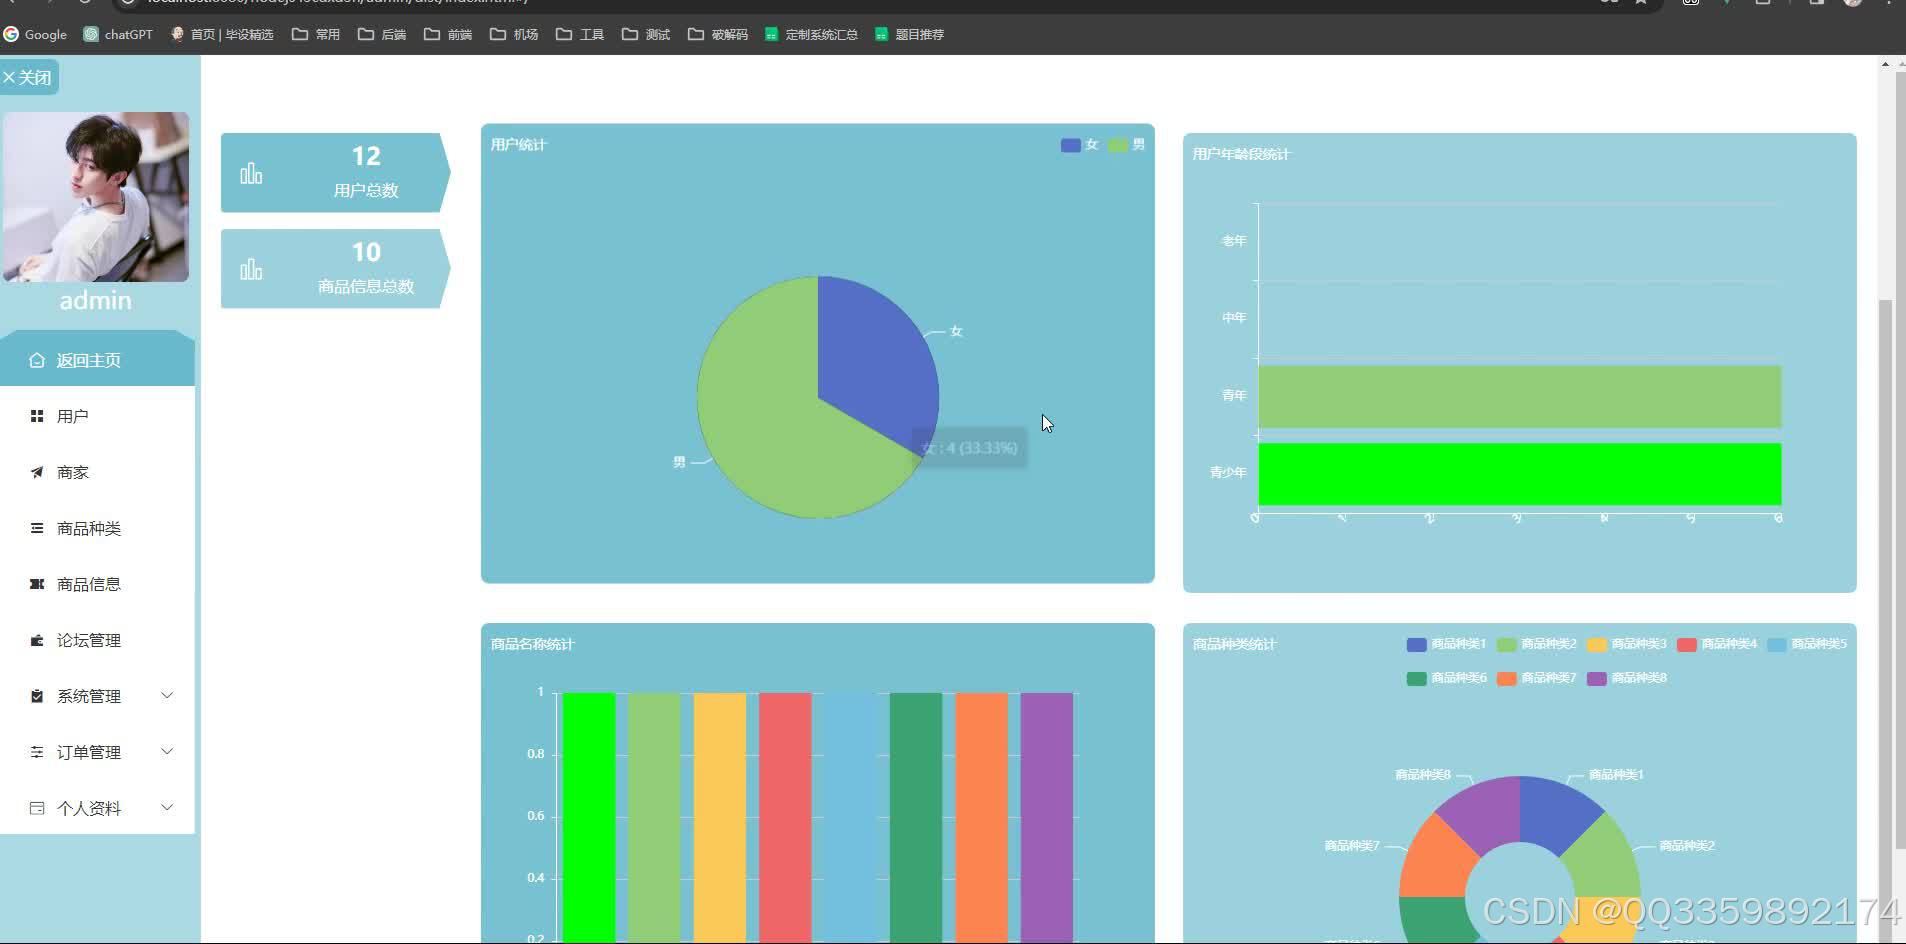Viewport: 1906px width, 944px height.
Task: Click the Google bookmark icon
Action: click(11, 34)
